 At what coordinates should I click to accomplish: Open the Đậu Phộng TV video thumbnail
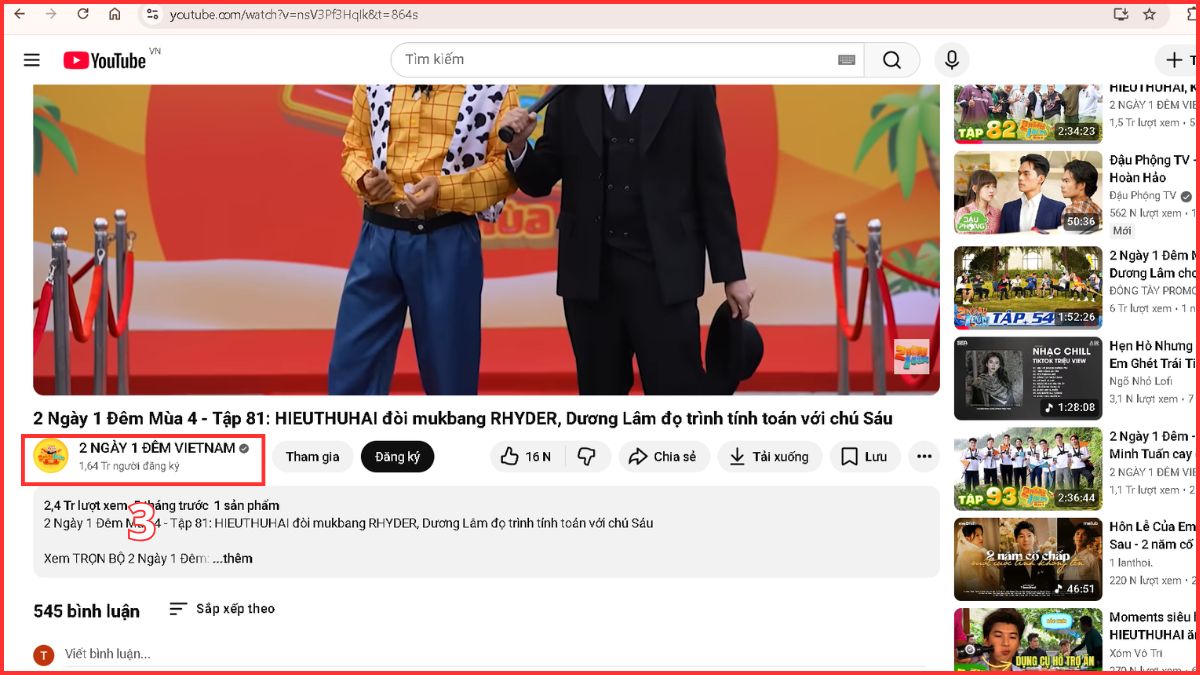(1027, 194)
